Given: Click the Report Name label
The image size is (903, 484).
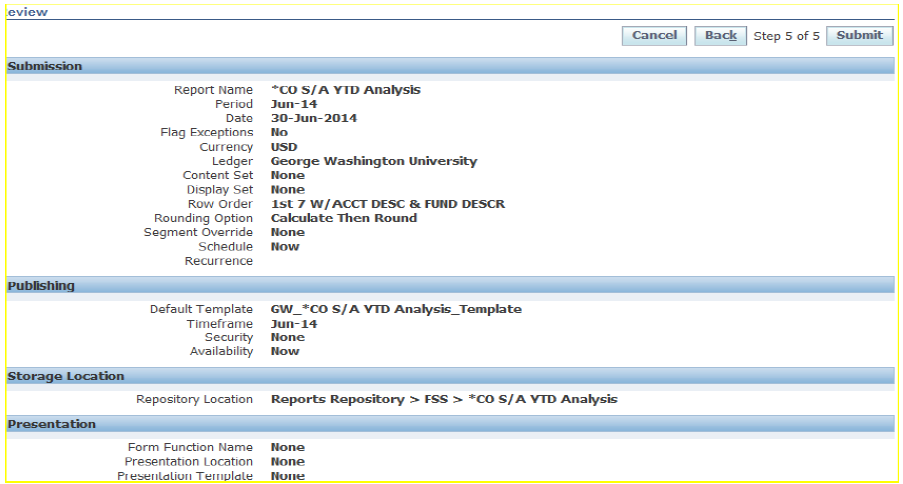Looking at the screenshot, I should pos(213,90).
